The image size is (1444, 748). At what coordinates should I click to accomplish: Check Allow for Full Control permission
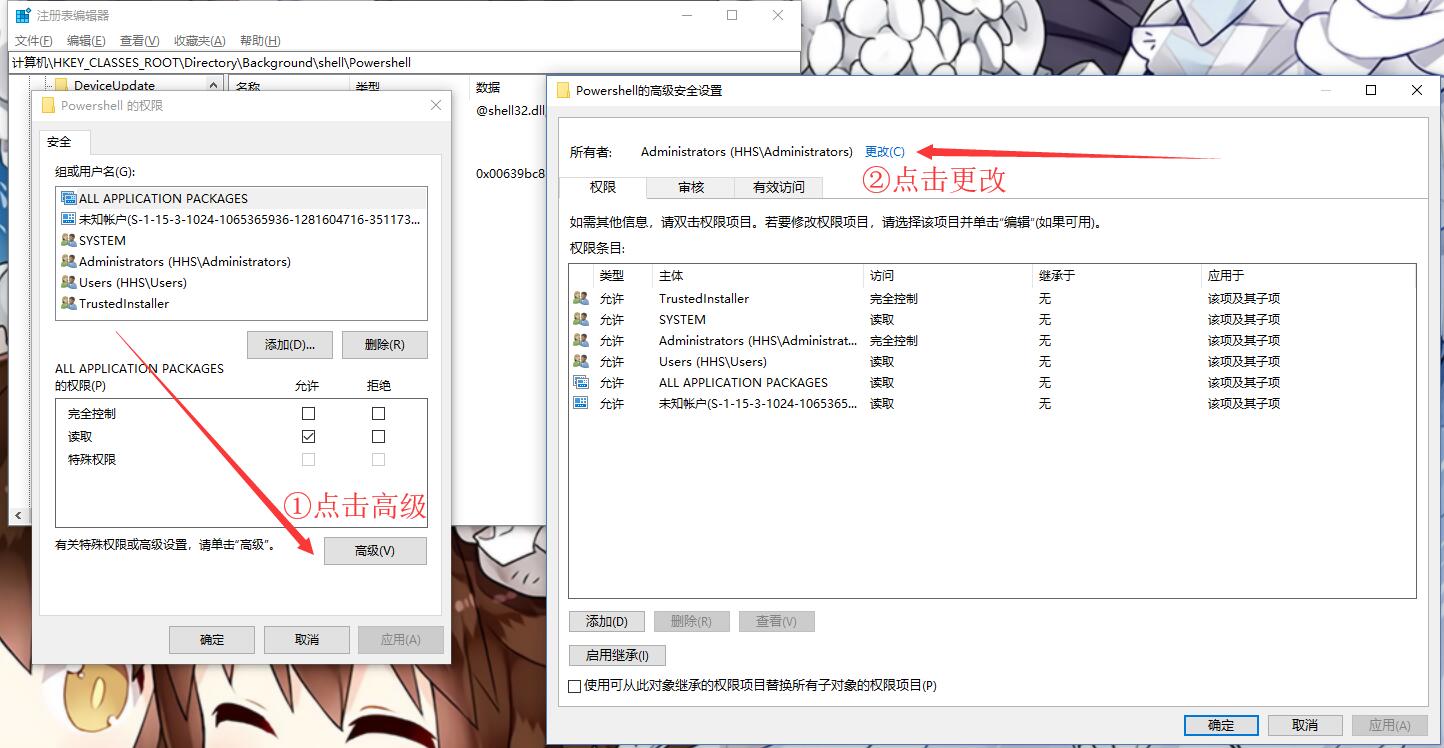(308, 413)
